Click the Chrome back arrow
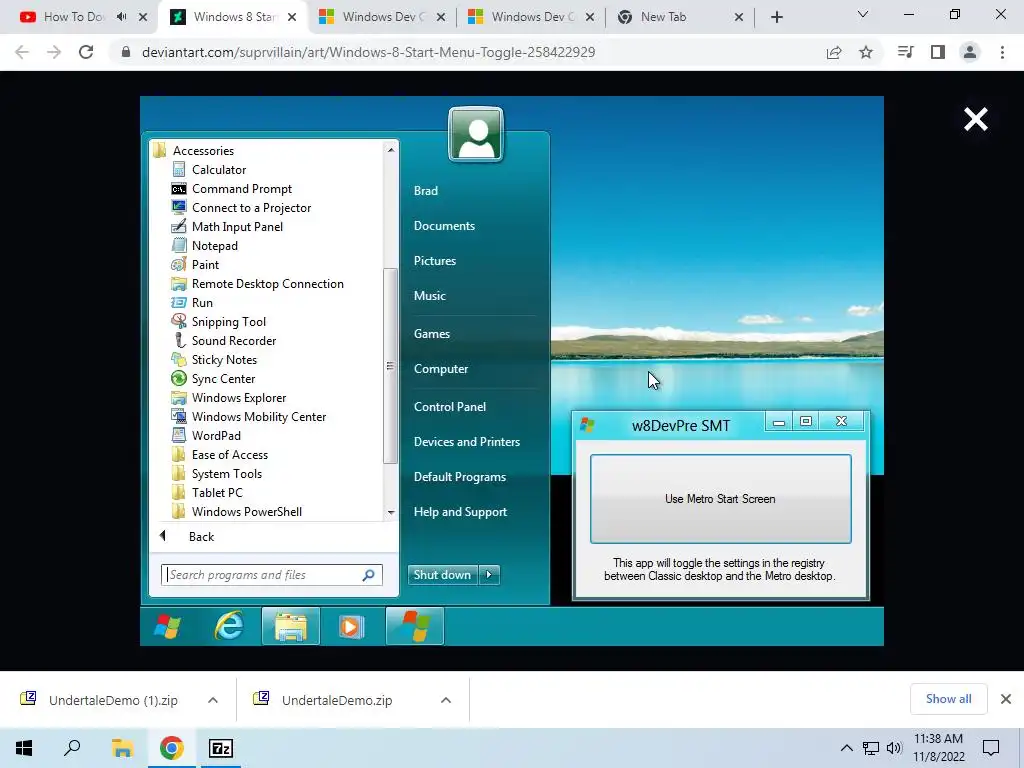The image size is (1024, 768). tap(22, 52)
